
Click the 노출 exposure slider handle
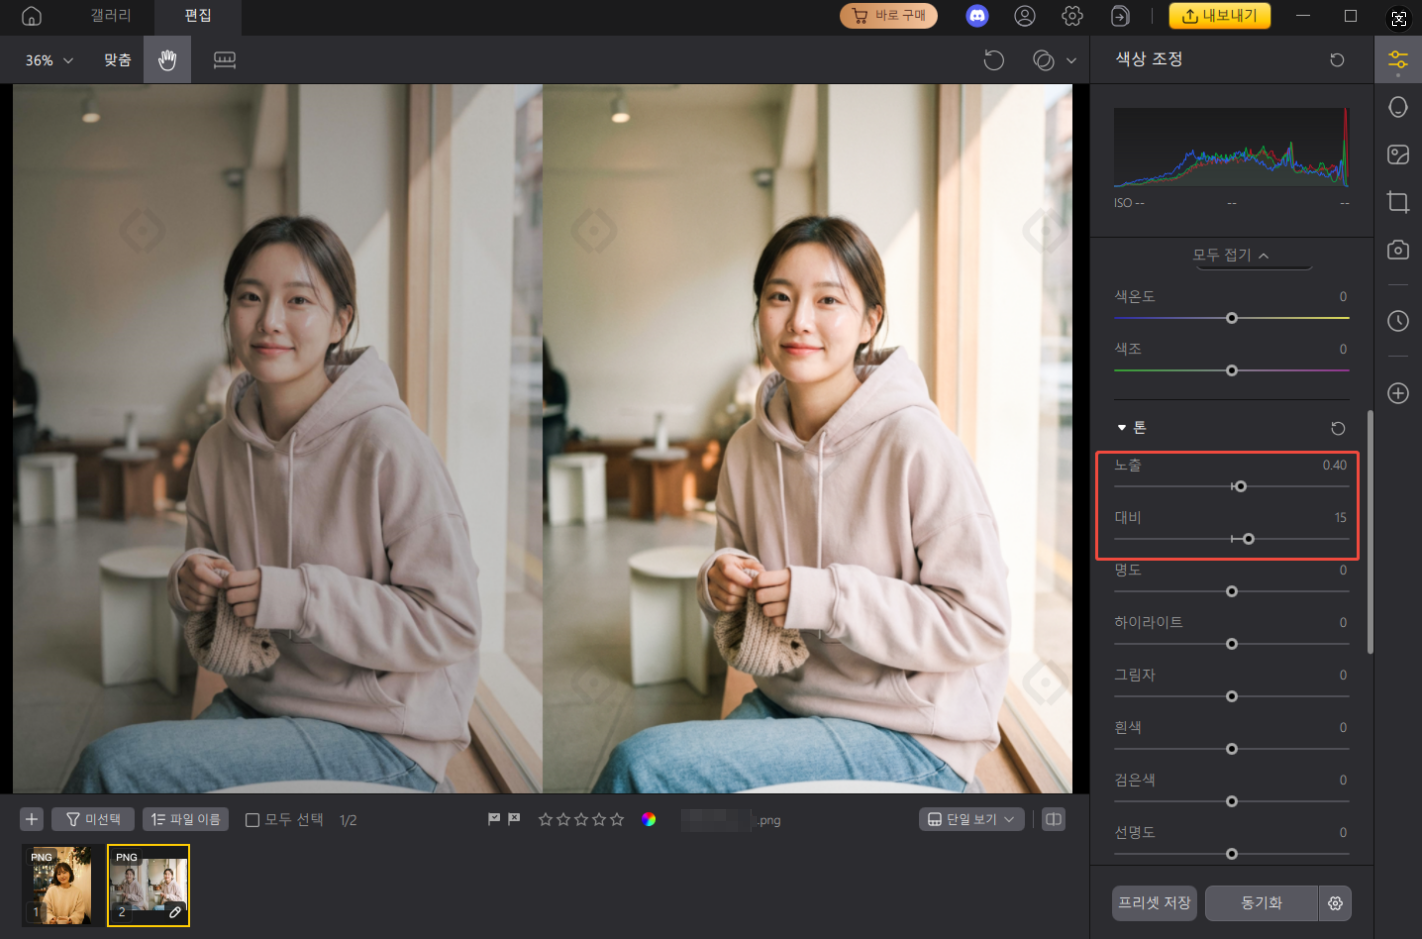(1241, 486)
